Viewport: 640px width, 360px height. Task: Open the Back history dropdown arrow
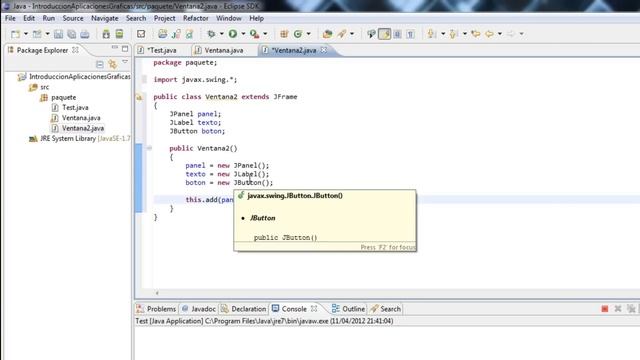pos(500,34)
